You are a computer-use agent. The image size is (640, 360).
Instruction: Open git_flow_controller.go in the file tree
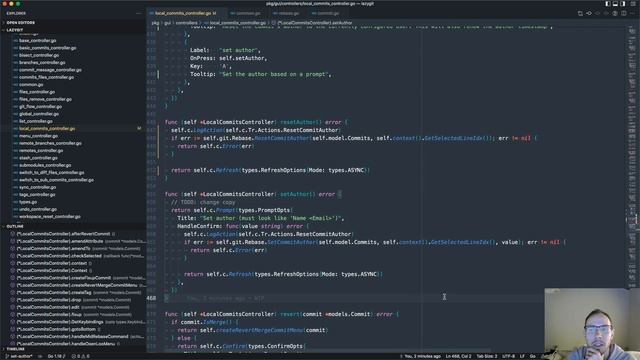40,107
